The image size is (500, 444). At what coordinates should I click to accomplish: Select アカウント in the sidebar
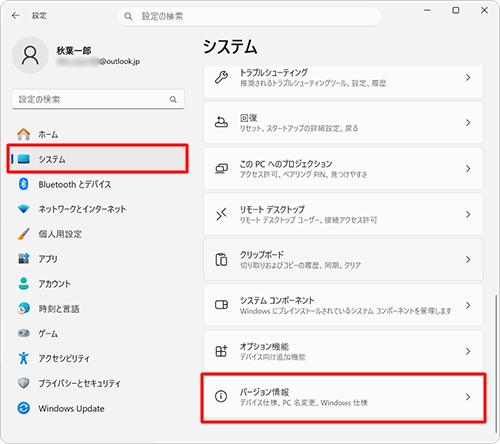98,283
